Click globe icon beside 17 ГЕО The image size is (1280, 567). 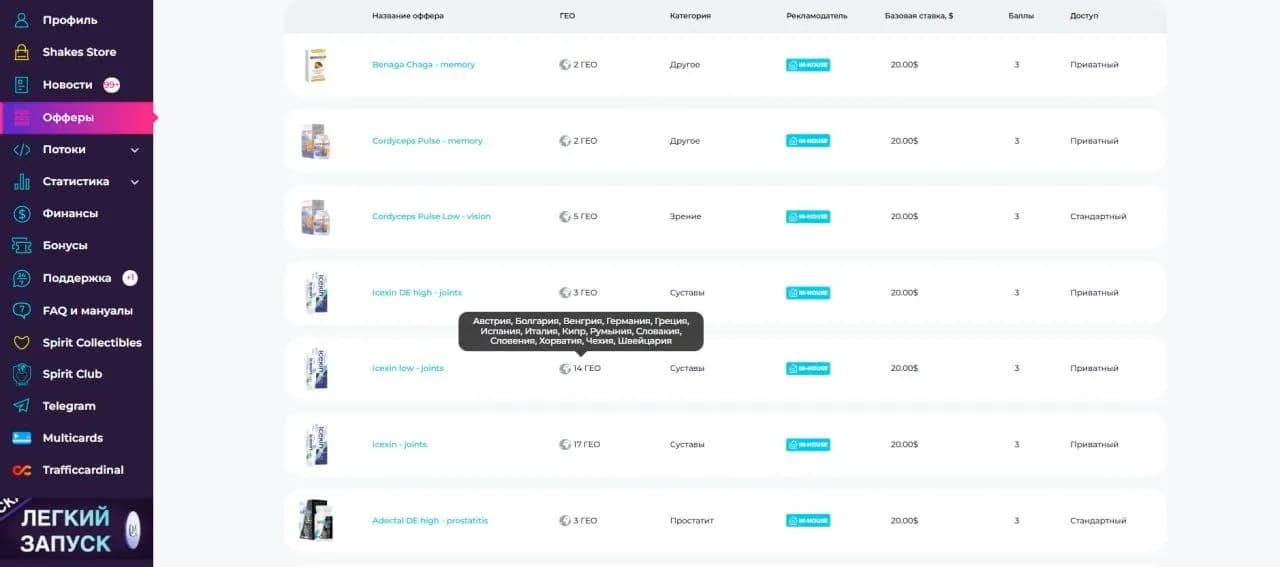click(x=565, y=444)
